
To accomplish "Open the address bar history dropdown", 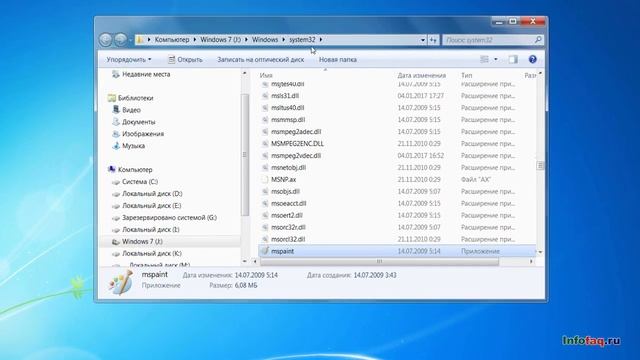I will tap(423, 40).
